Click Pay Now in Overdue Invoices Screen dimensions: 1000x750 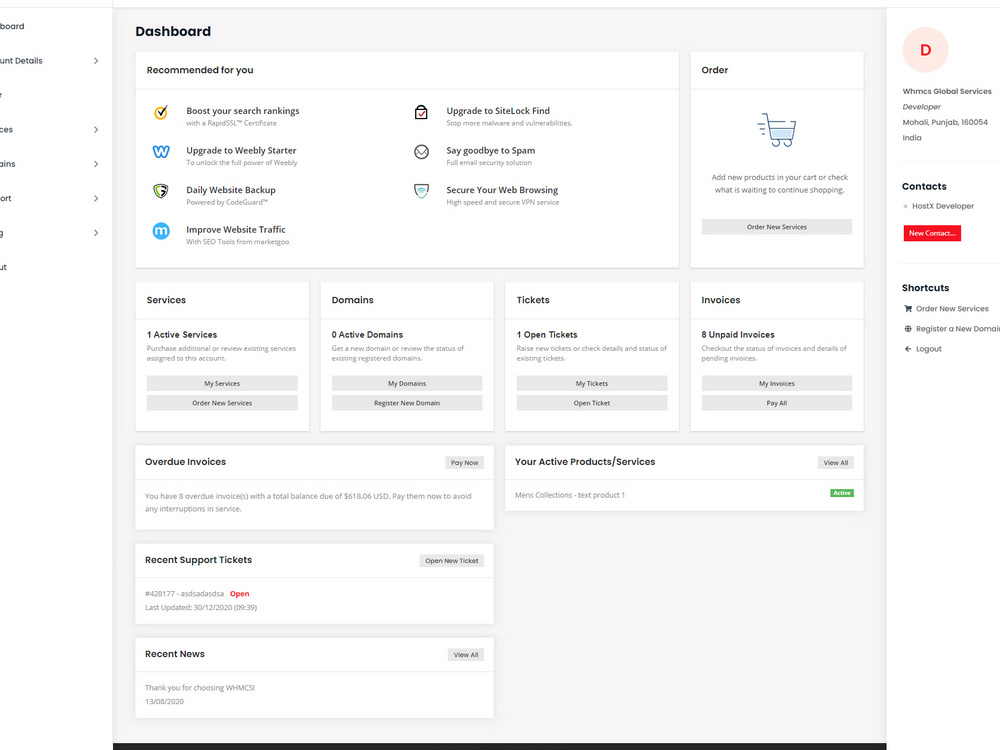point(464,463)
